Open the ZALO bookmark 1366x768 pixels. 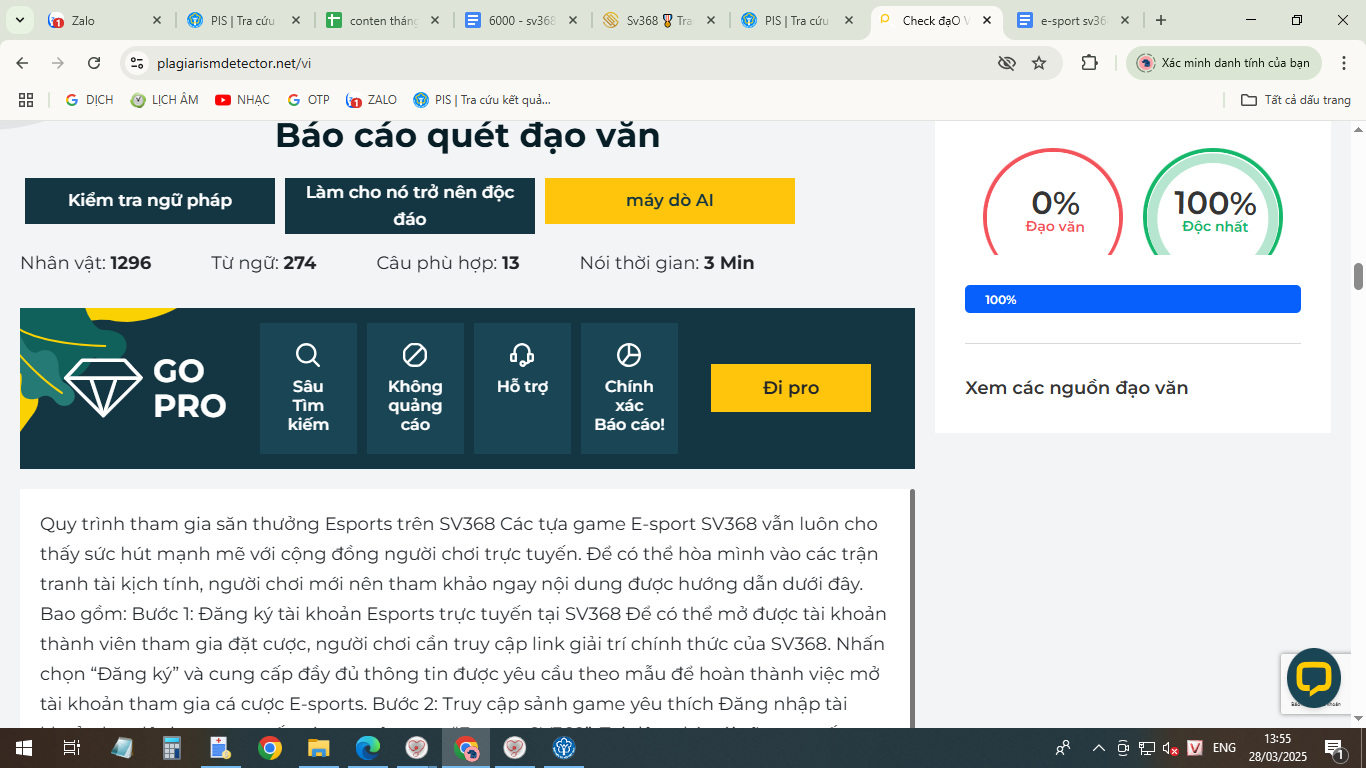tap(371, 100)
